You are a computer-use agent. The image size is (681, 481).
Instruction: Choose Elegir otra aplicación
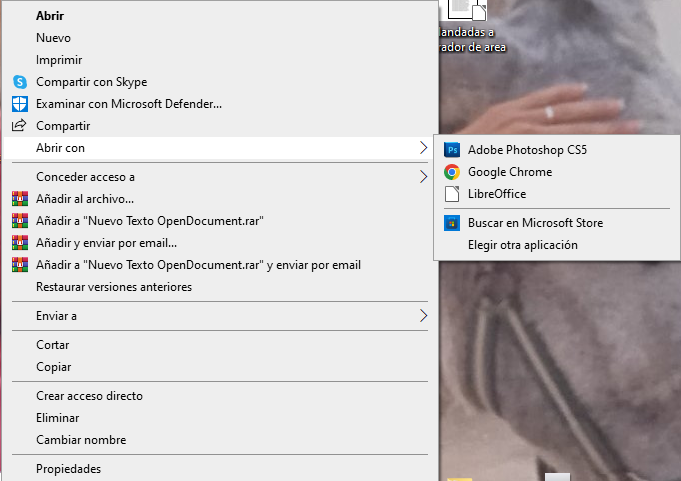point(557,245)
